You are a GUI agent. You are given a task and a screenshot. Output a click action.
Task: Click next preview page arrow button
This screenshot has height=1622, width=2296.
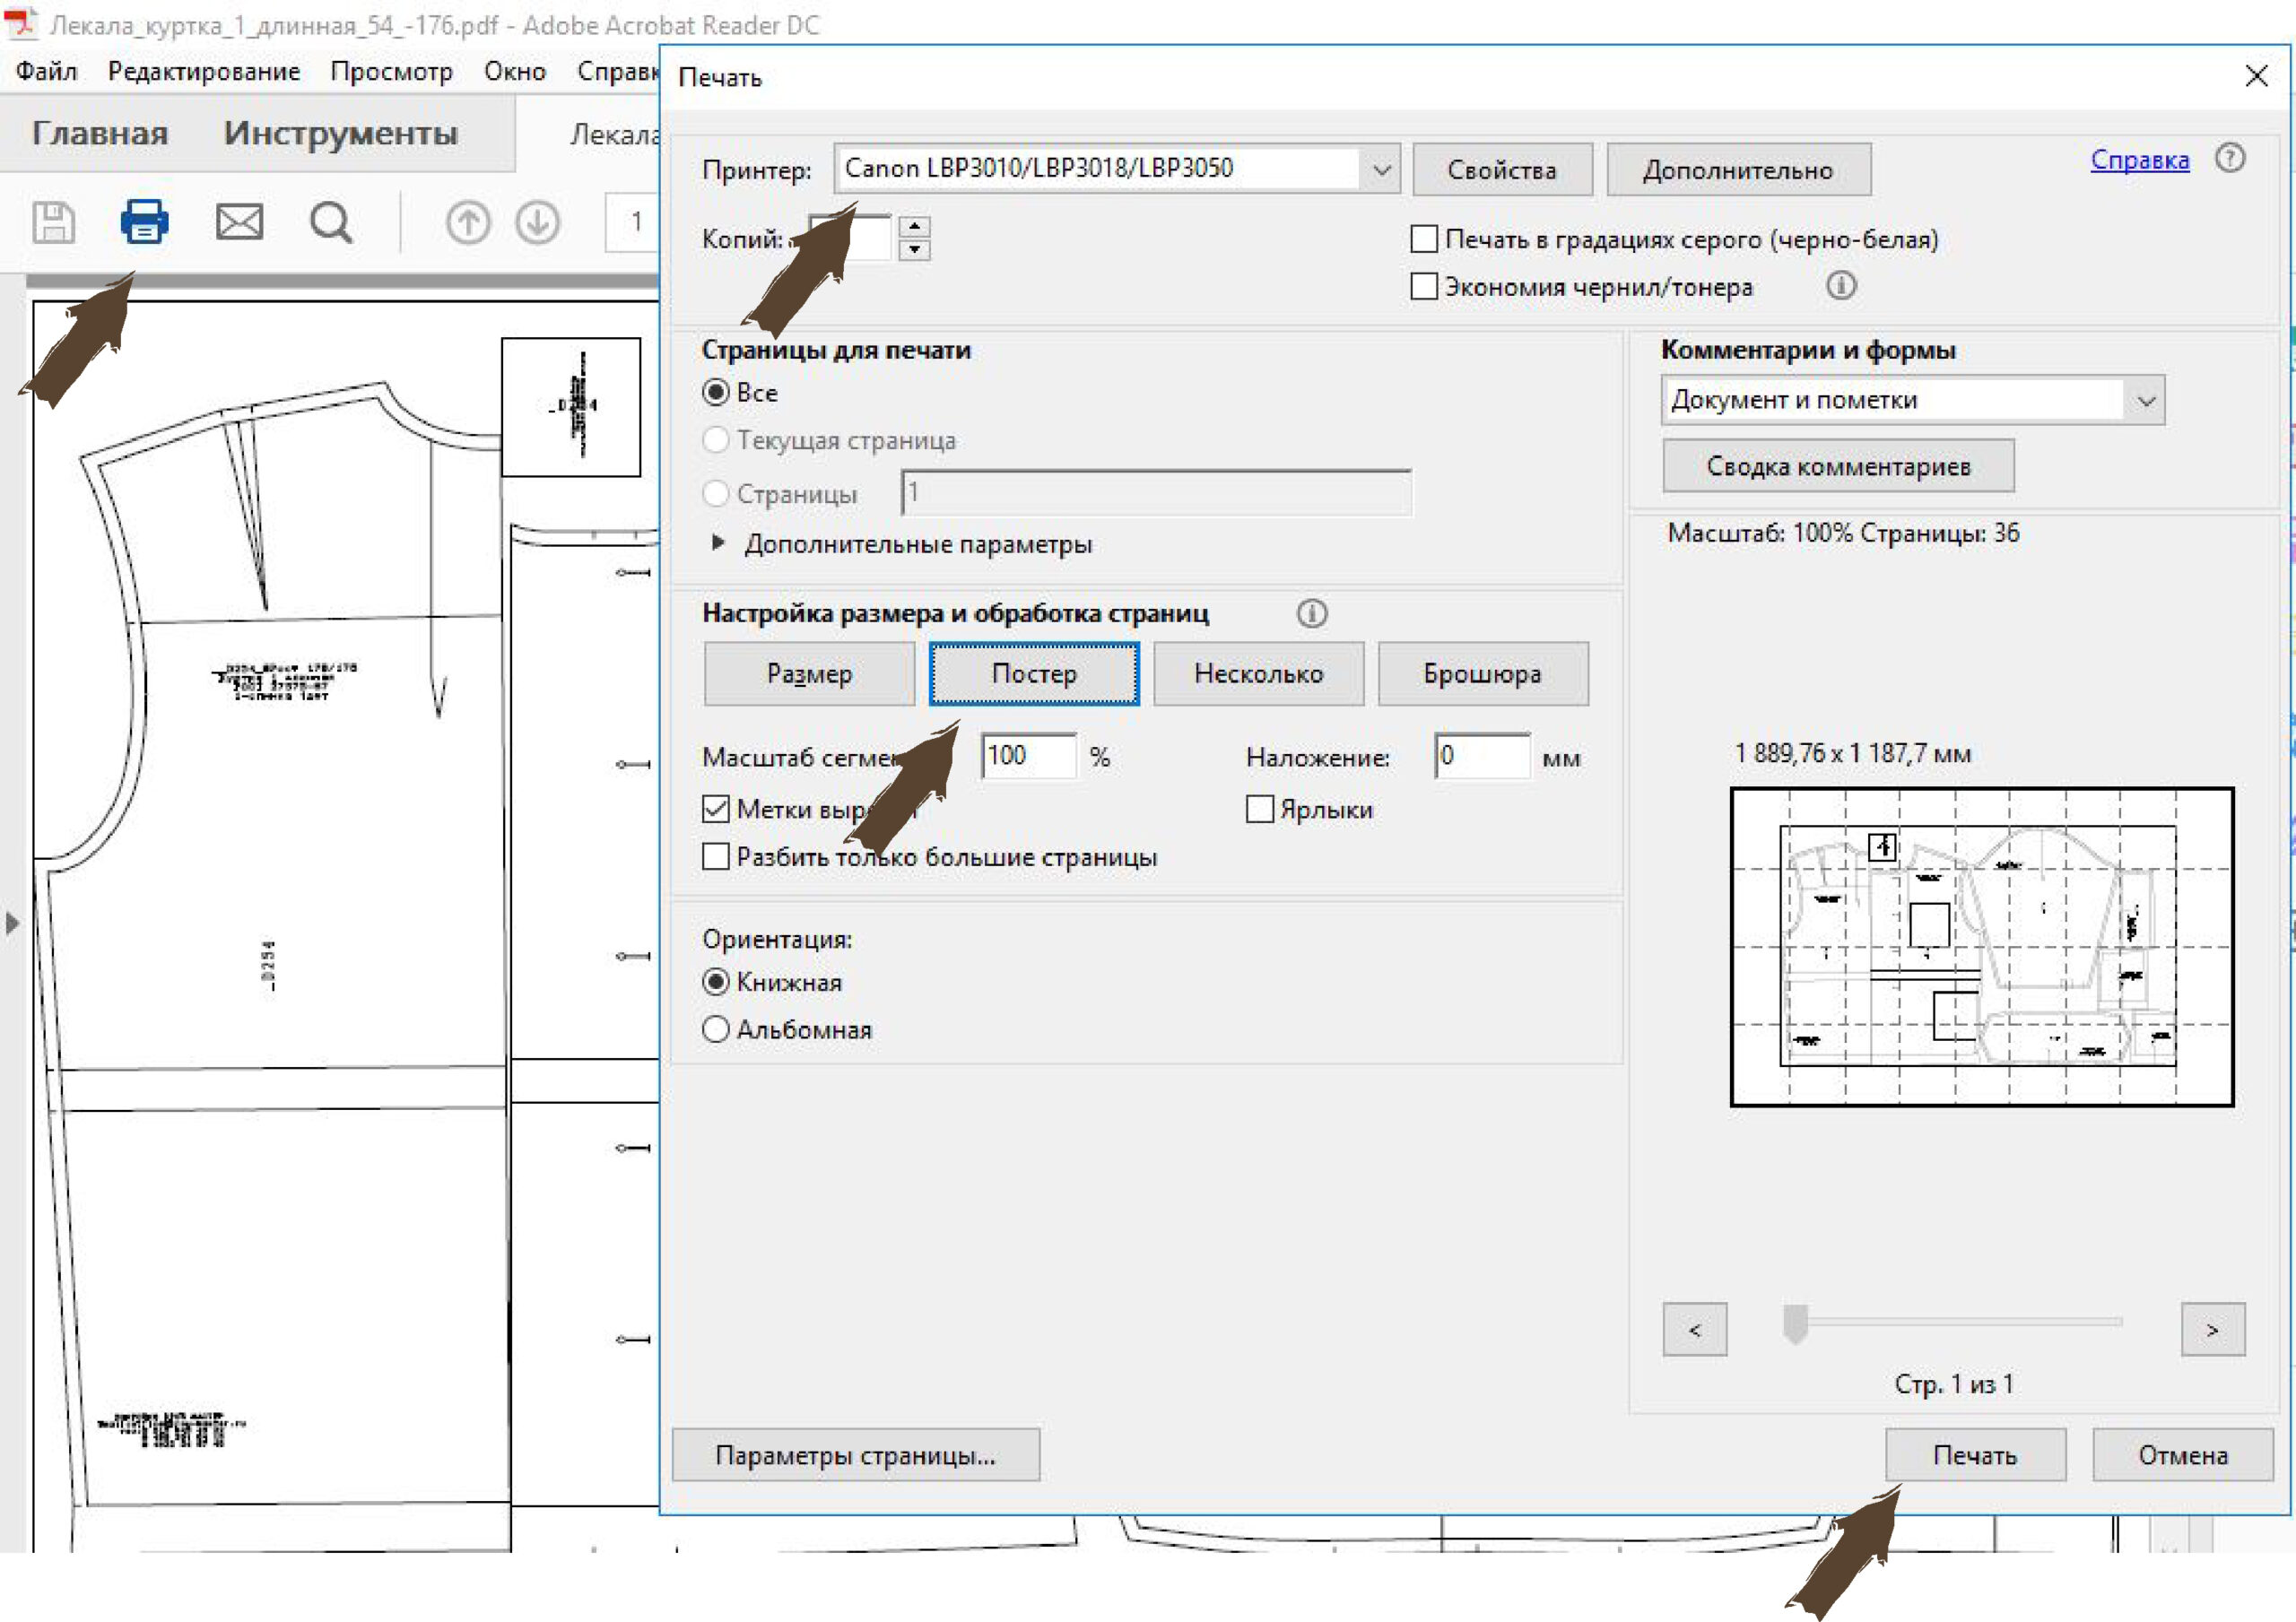[x=2212, y=1329]
